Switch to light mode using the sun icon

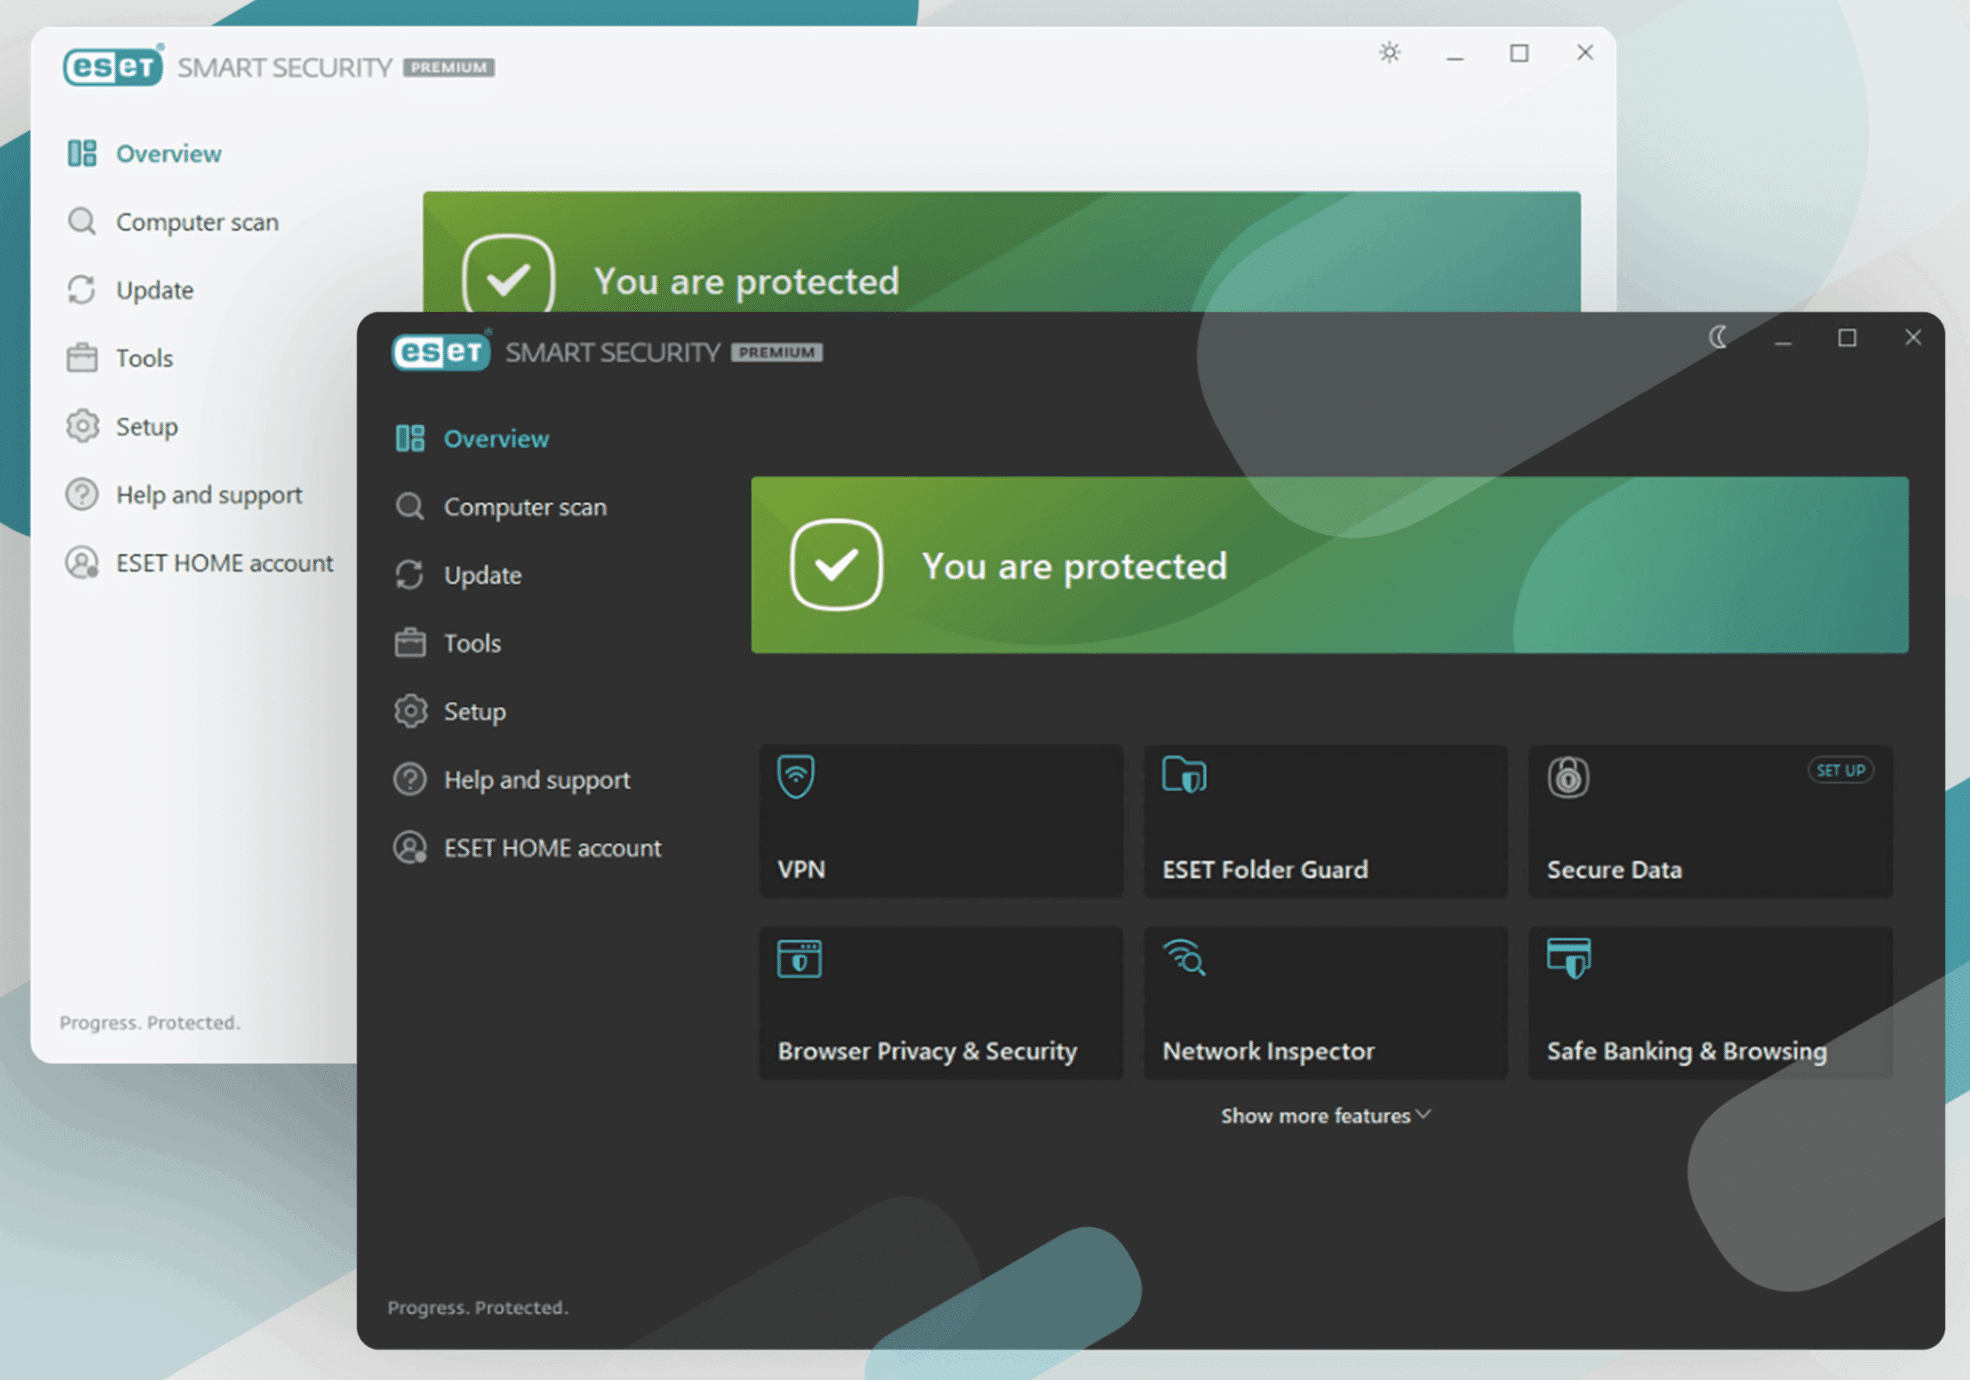(1389, 53)
